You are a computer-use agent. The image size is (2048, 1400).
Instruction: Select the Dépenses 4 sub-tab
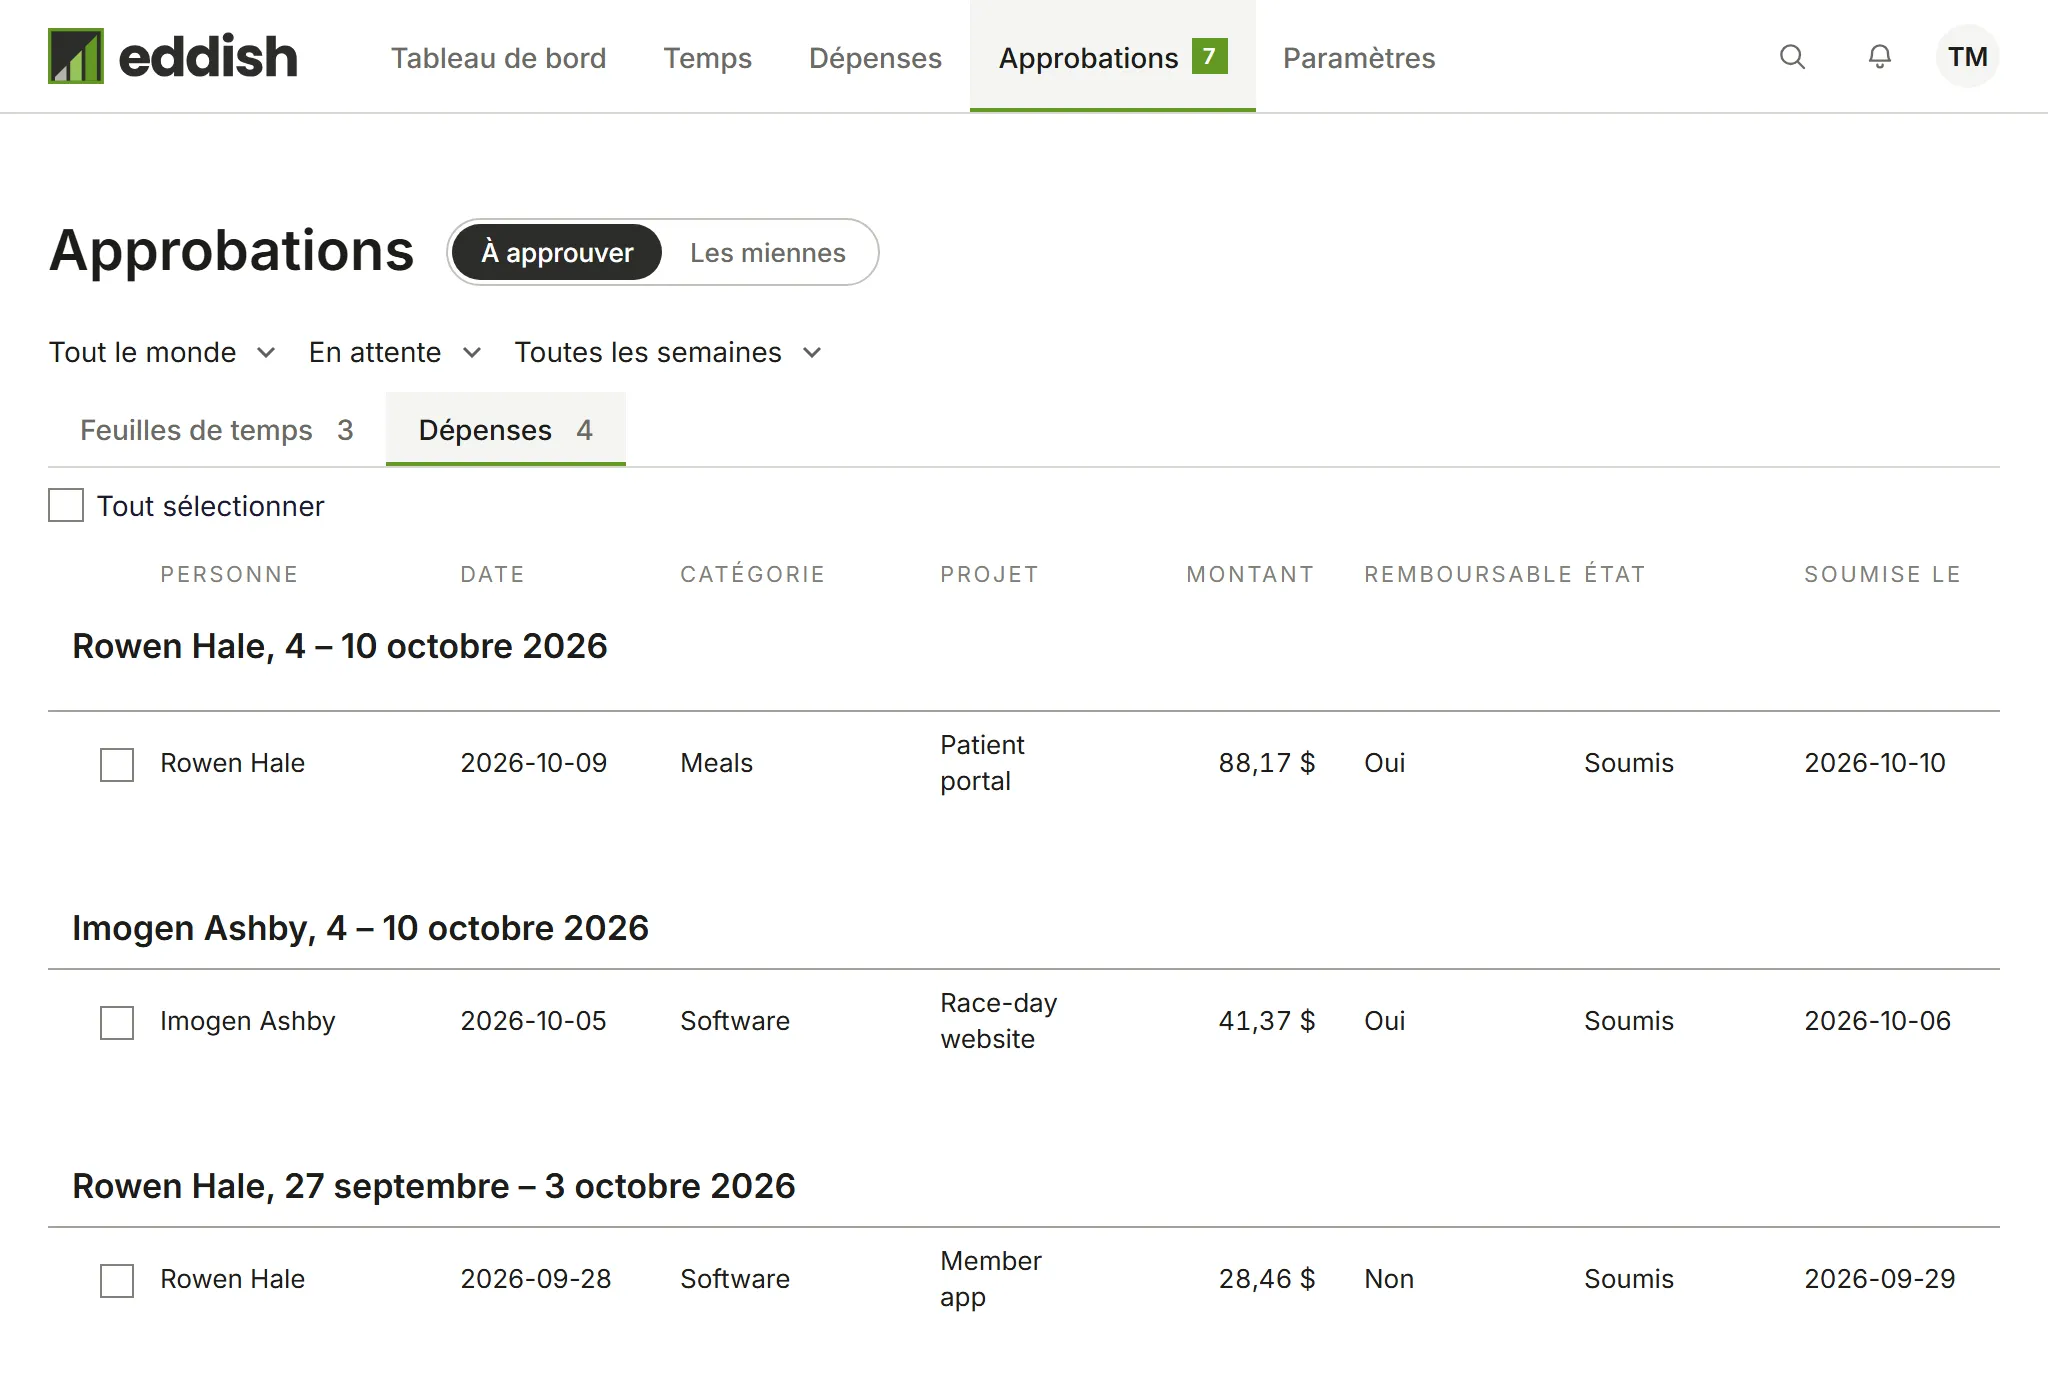point(506,430)
